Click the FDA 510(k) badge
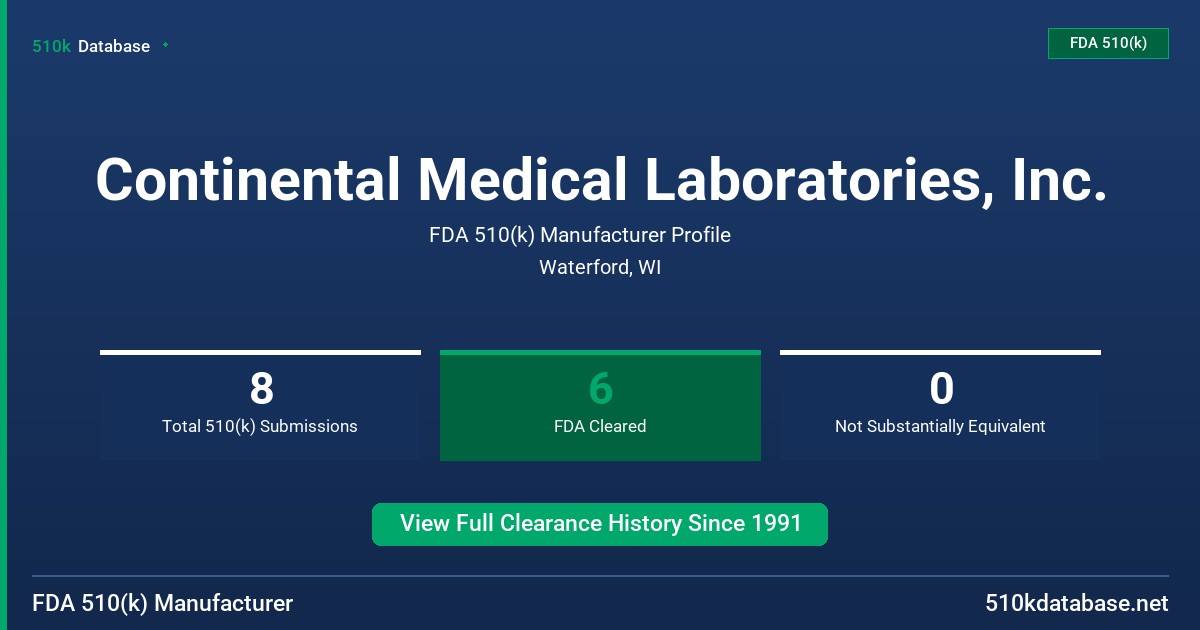 click(x=1108, y=43)
